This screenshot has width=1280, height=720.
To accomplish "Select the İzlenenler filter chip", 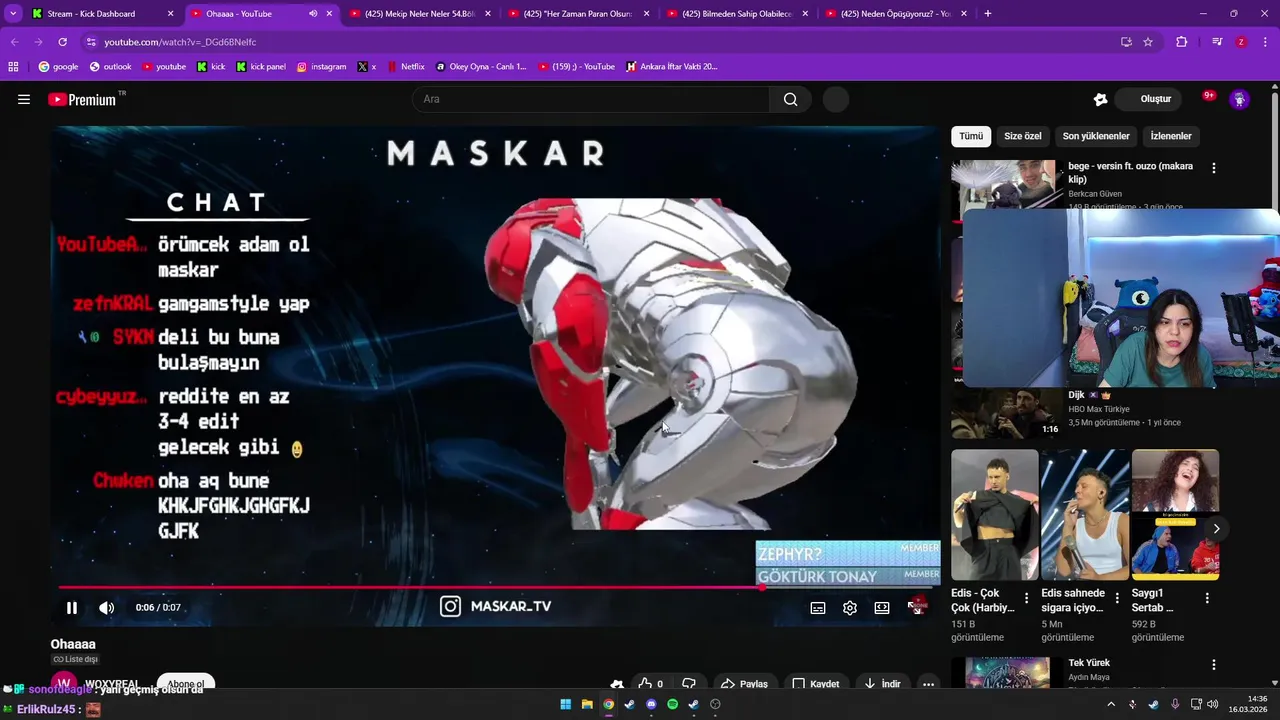I will point(1171,136).
